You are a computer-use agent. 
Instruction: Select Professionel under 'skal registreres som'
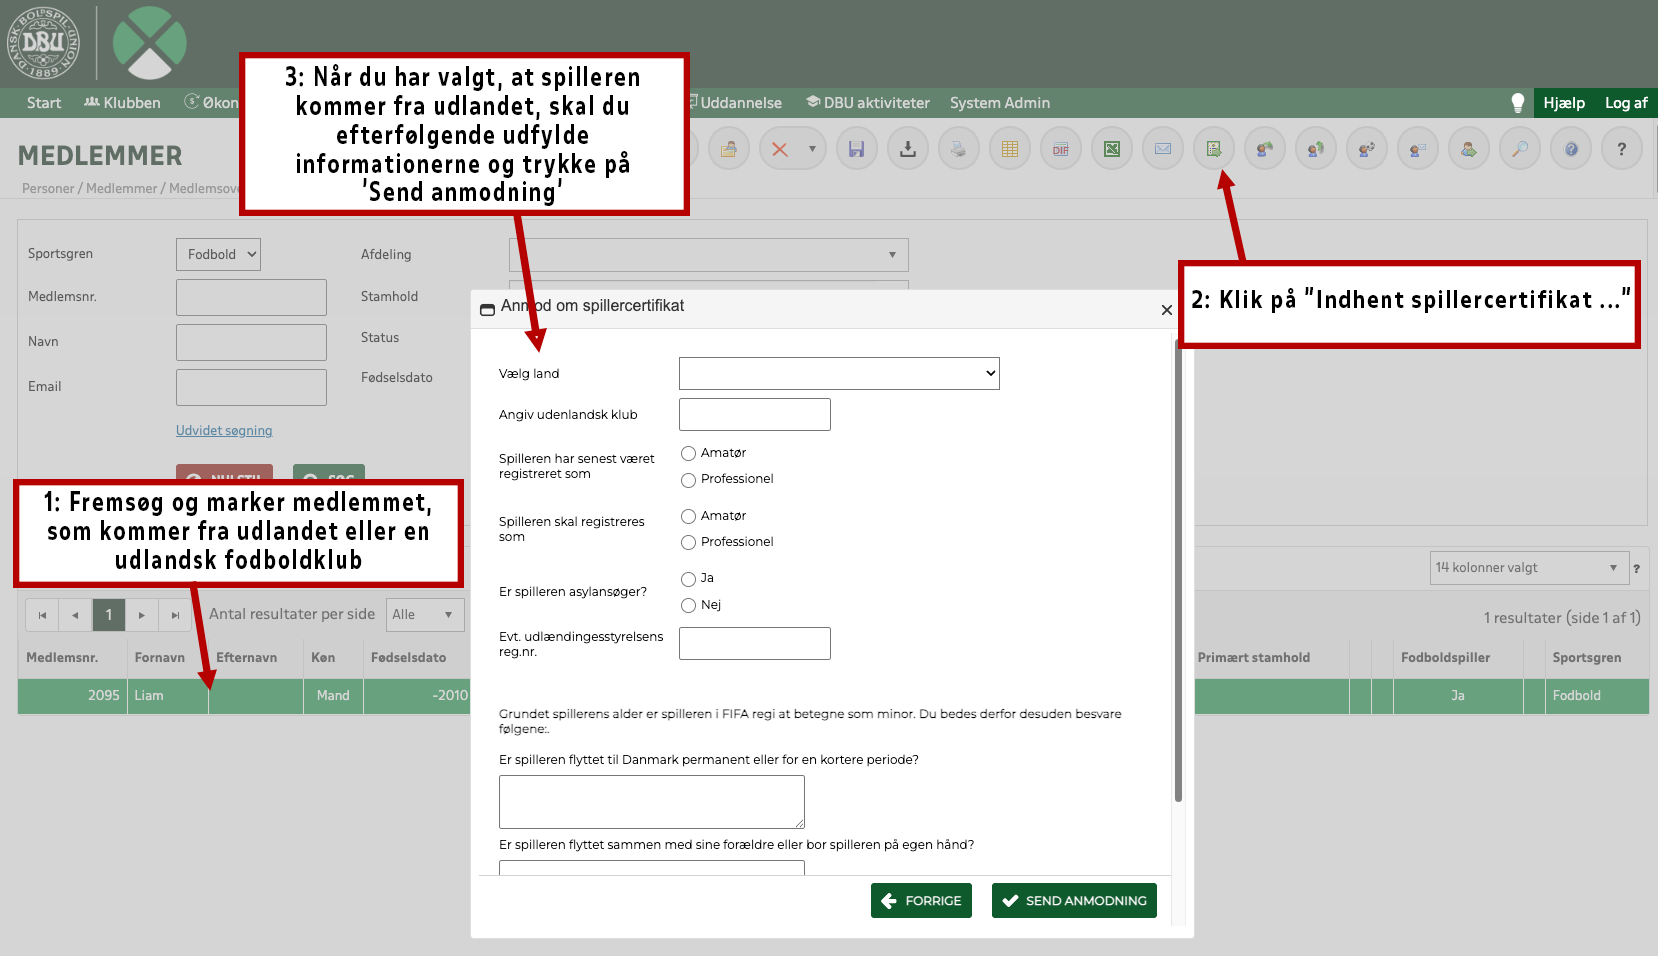[x=688, y=543]
